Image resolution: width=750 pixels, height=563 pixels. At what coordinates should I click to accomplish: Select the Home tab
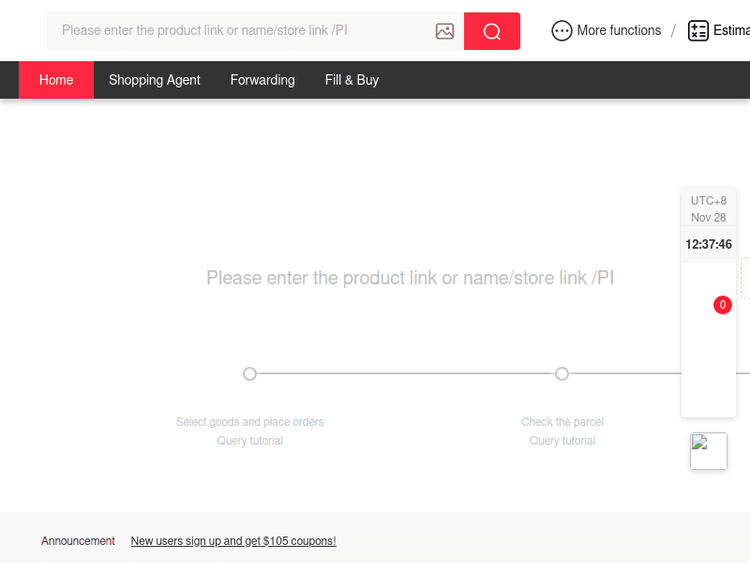click(x=56, y=80)
